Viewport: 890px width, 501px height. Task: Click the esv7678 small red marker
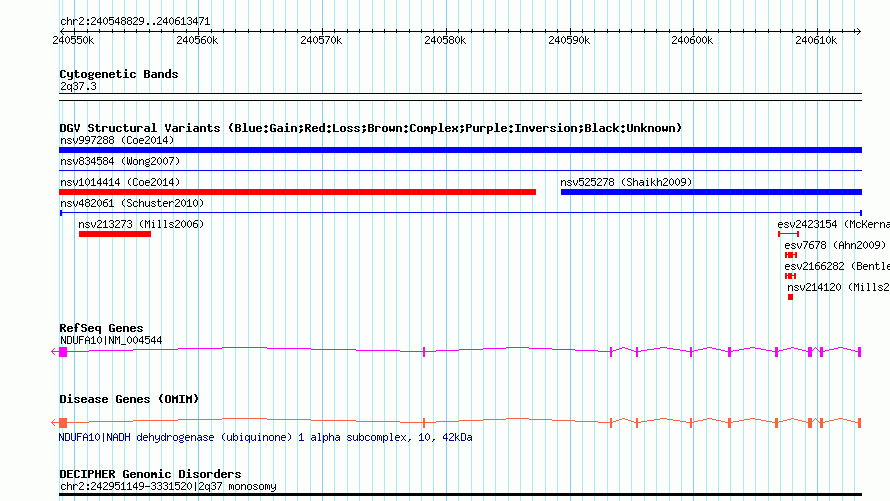(791, 255)
